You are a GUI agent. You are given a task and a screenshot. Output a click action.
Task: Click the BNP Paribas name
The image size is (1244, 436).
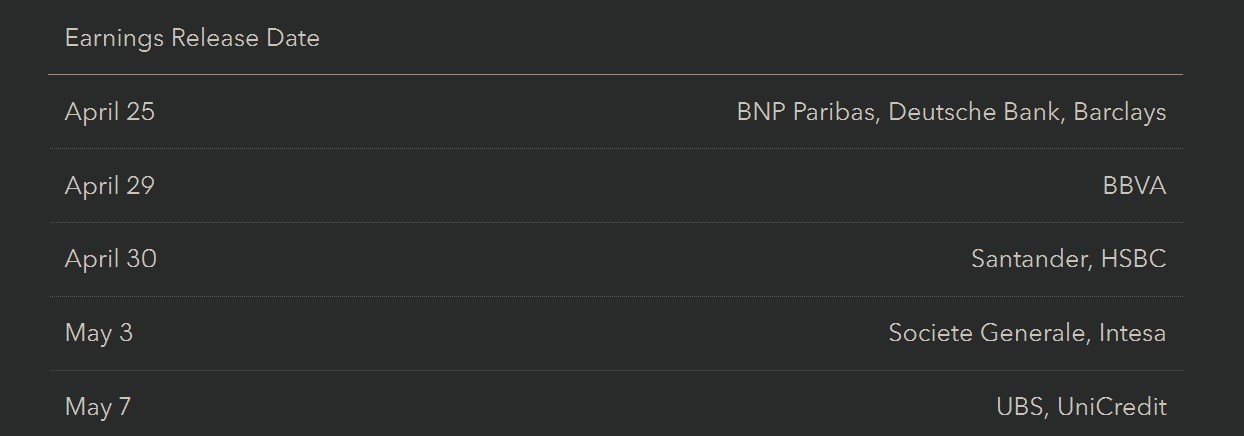pyautogui.click(x=806, y=111)
